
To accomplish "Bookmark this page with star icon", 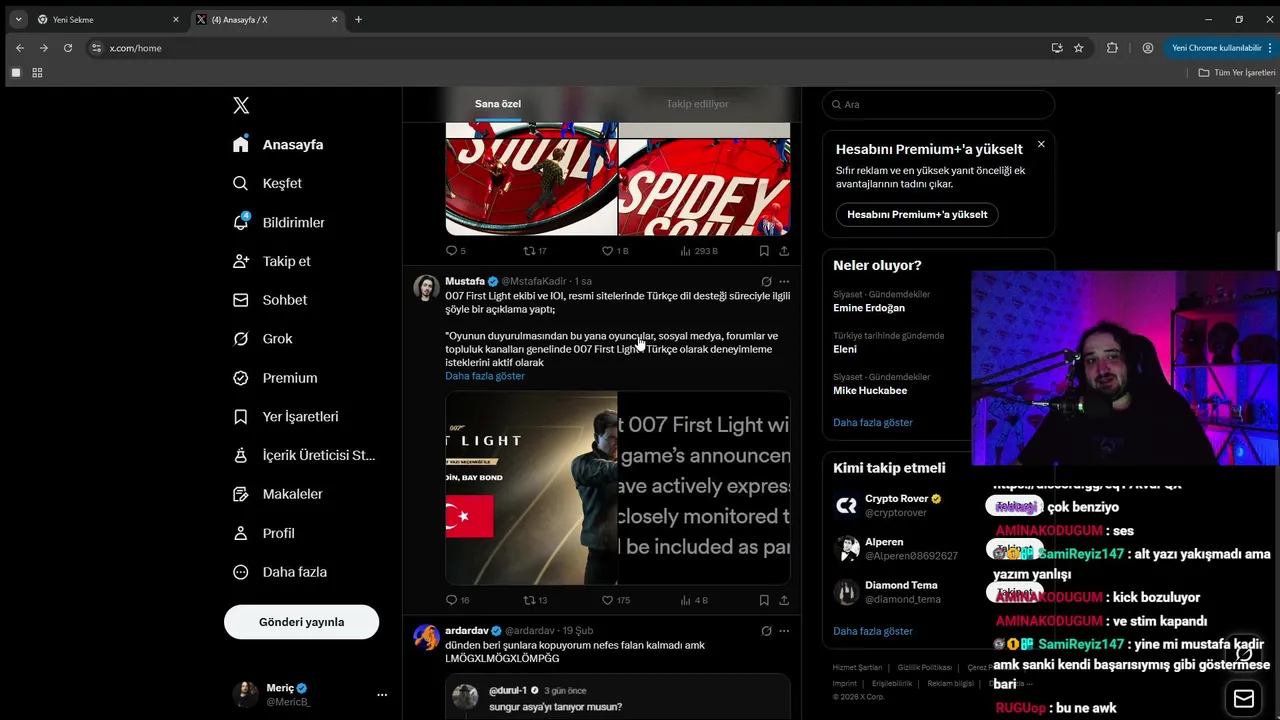I will click(1078, 48).
